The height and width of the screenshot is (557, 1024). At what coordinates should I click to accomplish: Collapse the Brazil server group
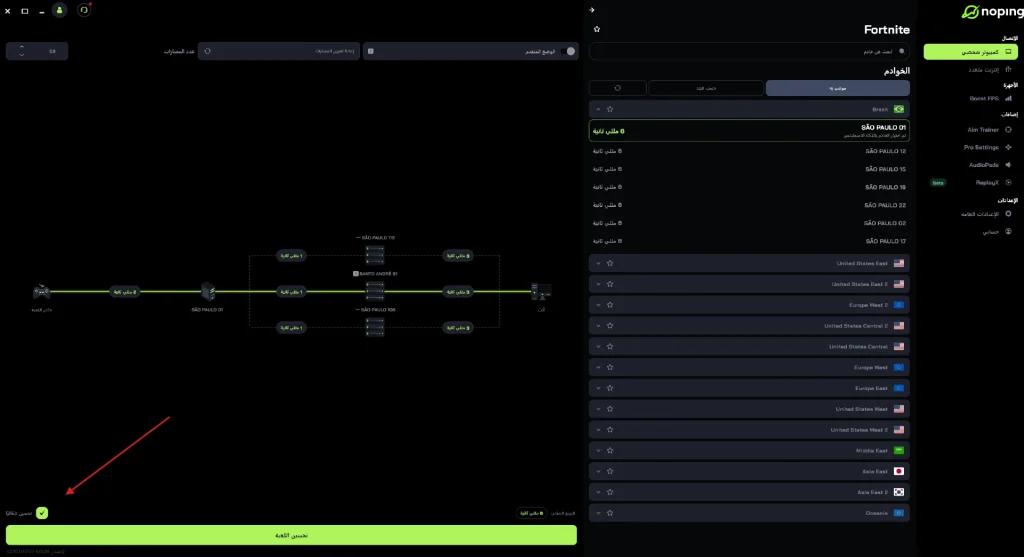point(598,109)
